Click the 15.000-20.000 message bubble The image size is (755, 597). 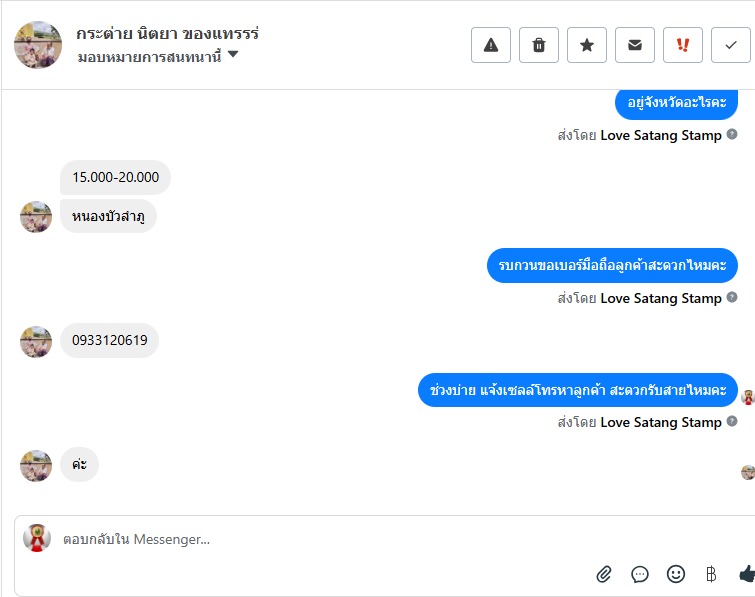(115, 178)
